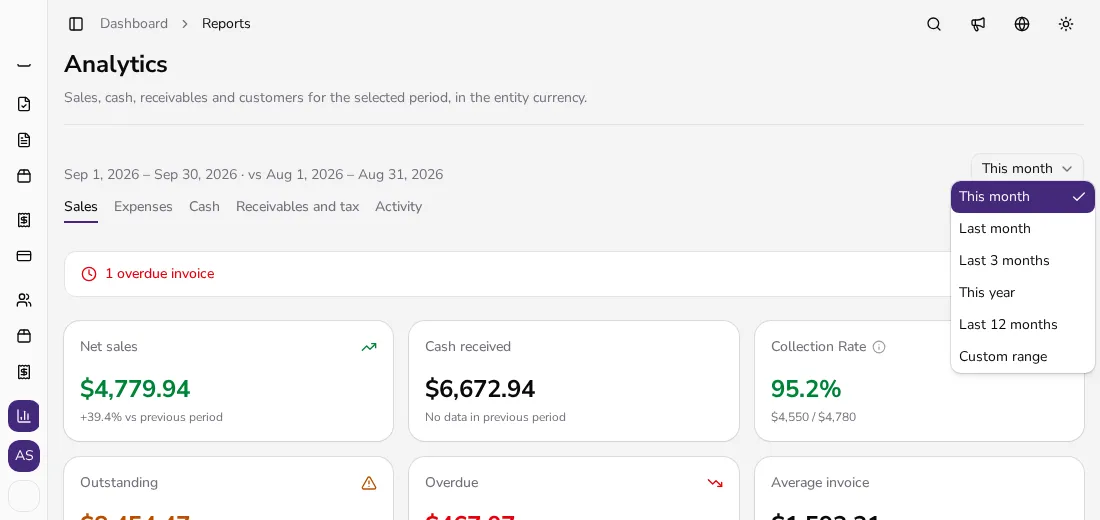Screen dimensions: 1100x520
Task: Click the clock icon beside overdue invoice
Action: 89,274
